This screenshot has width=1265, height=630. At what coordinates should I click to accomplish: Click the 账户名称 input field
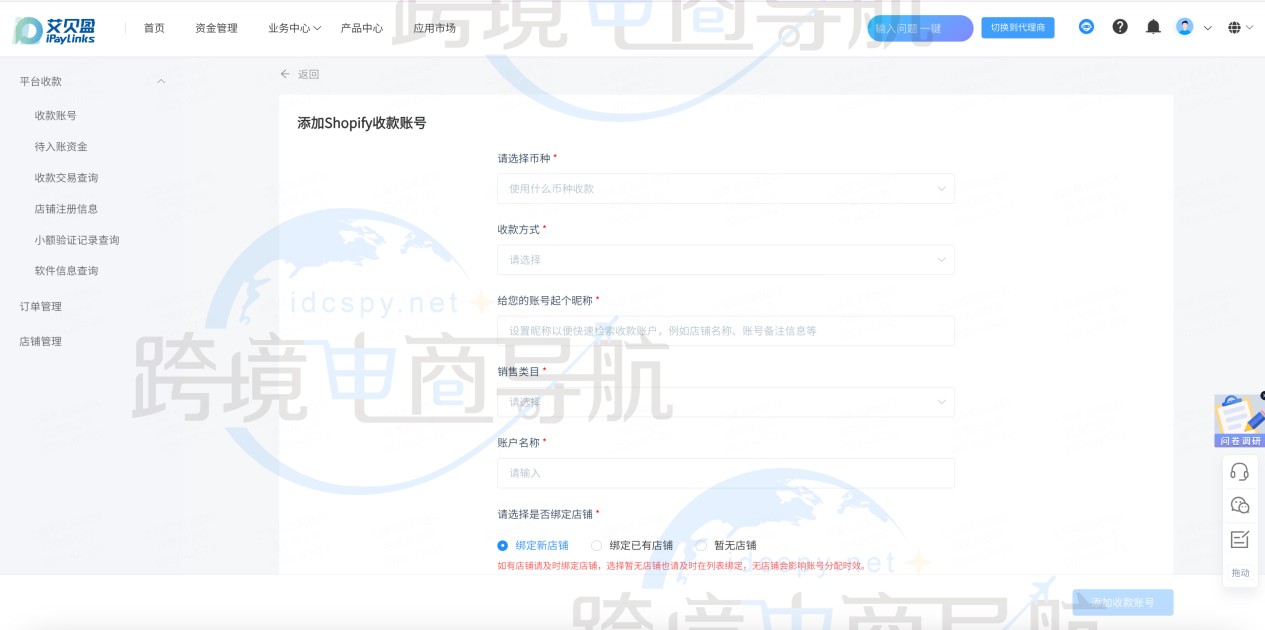tap(725, 473)
